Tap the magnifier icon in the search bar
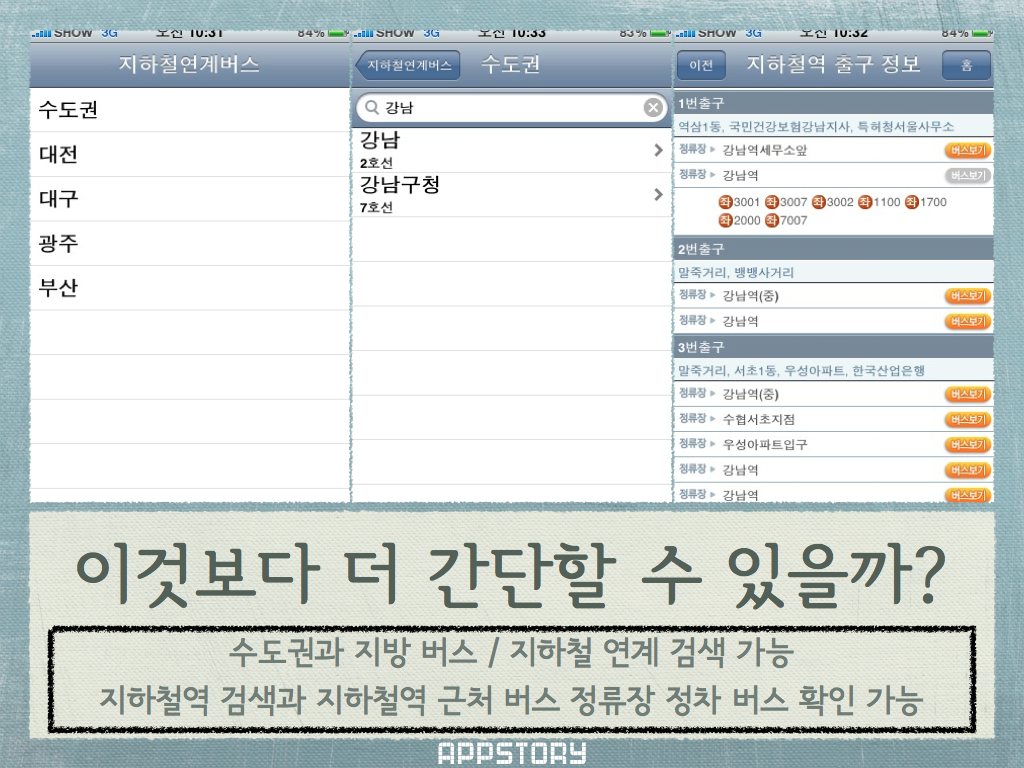1024x768 pixels. point(372,108)
